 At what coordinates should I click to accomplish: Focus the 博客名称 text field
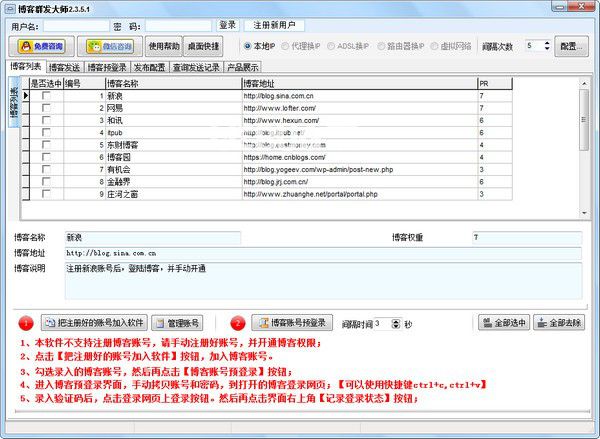click(x=153, y=238)
